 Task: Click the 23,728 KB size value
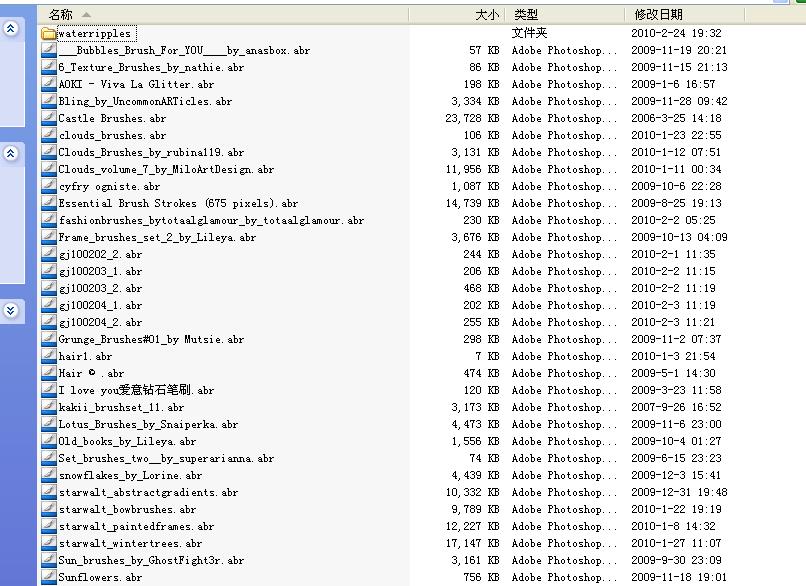tap(472, 118)
